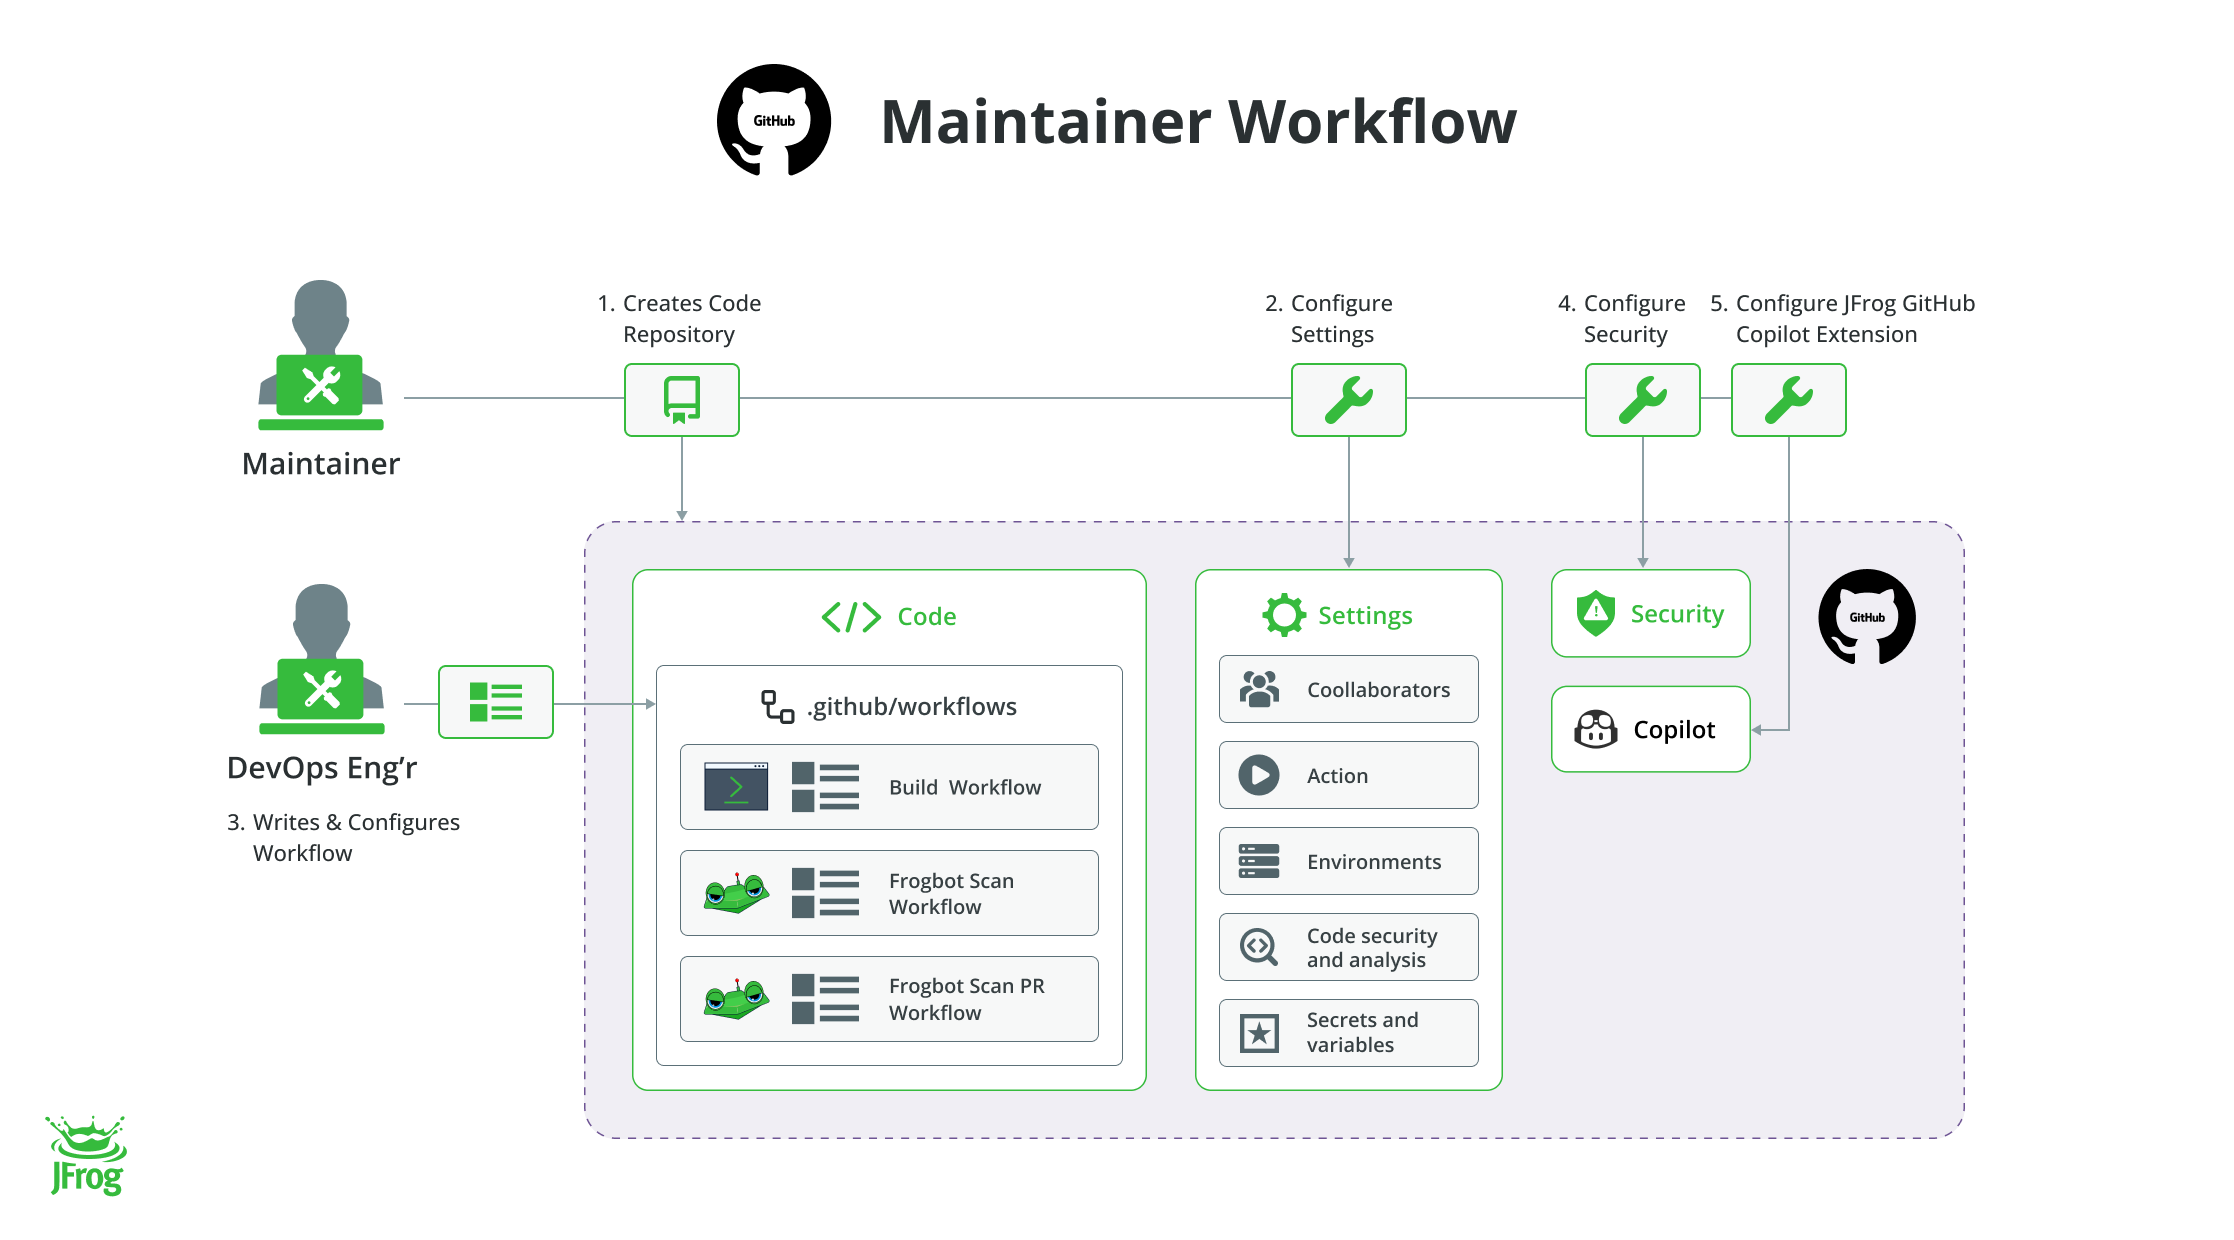
Task: Select the Frogbot Scan PR Workflow item
Action: [x=889, y=999]
